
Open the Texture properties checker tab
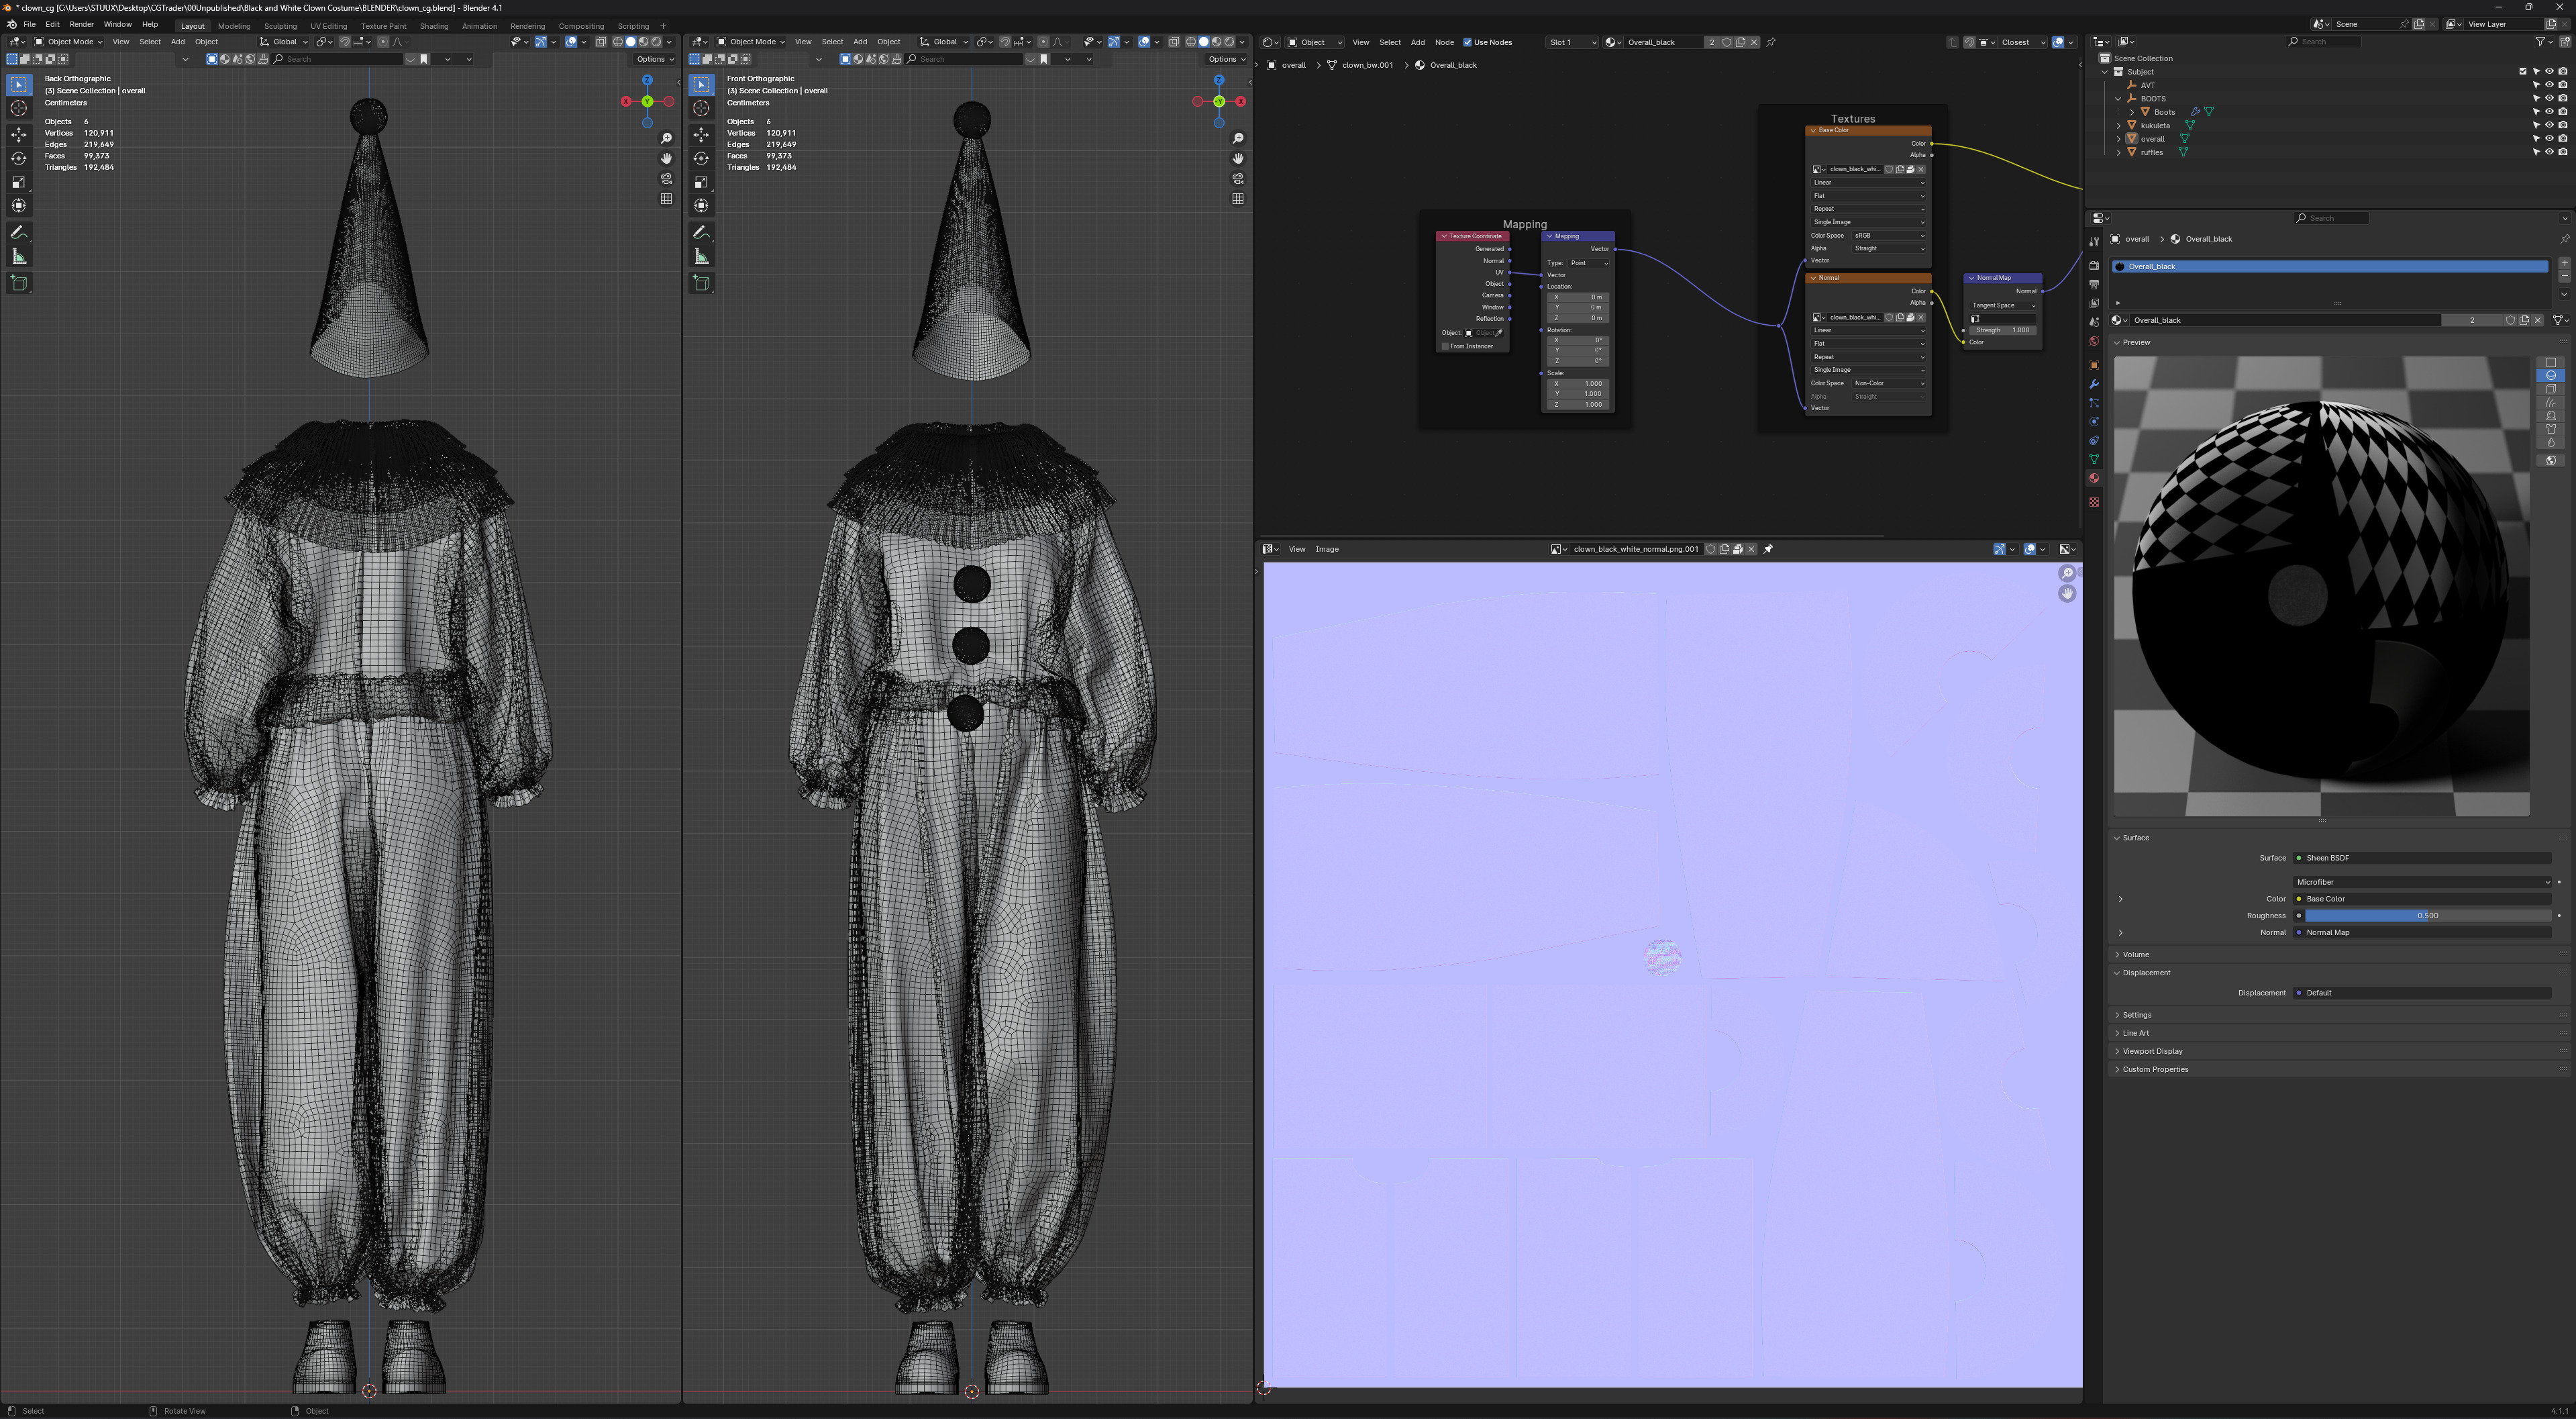click(x=2094, y=502)
